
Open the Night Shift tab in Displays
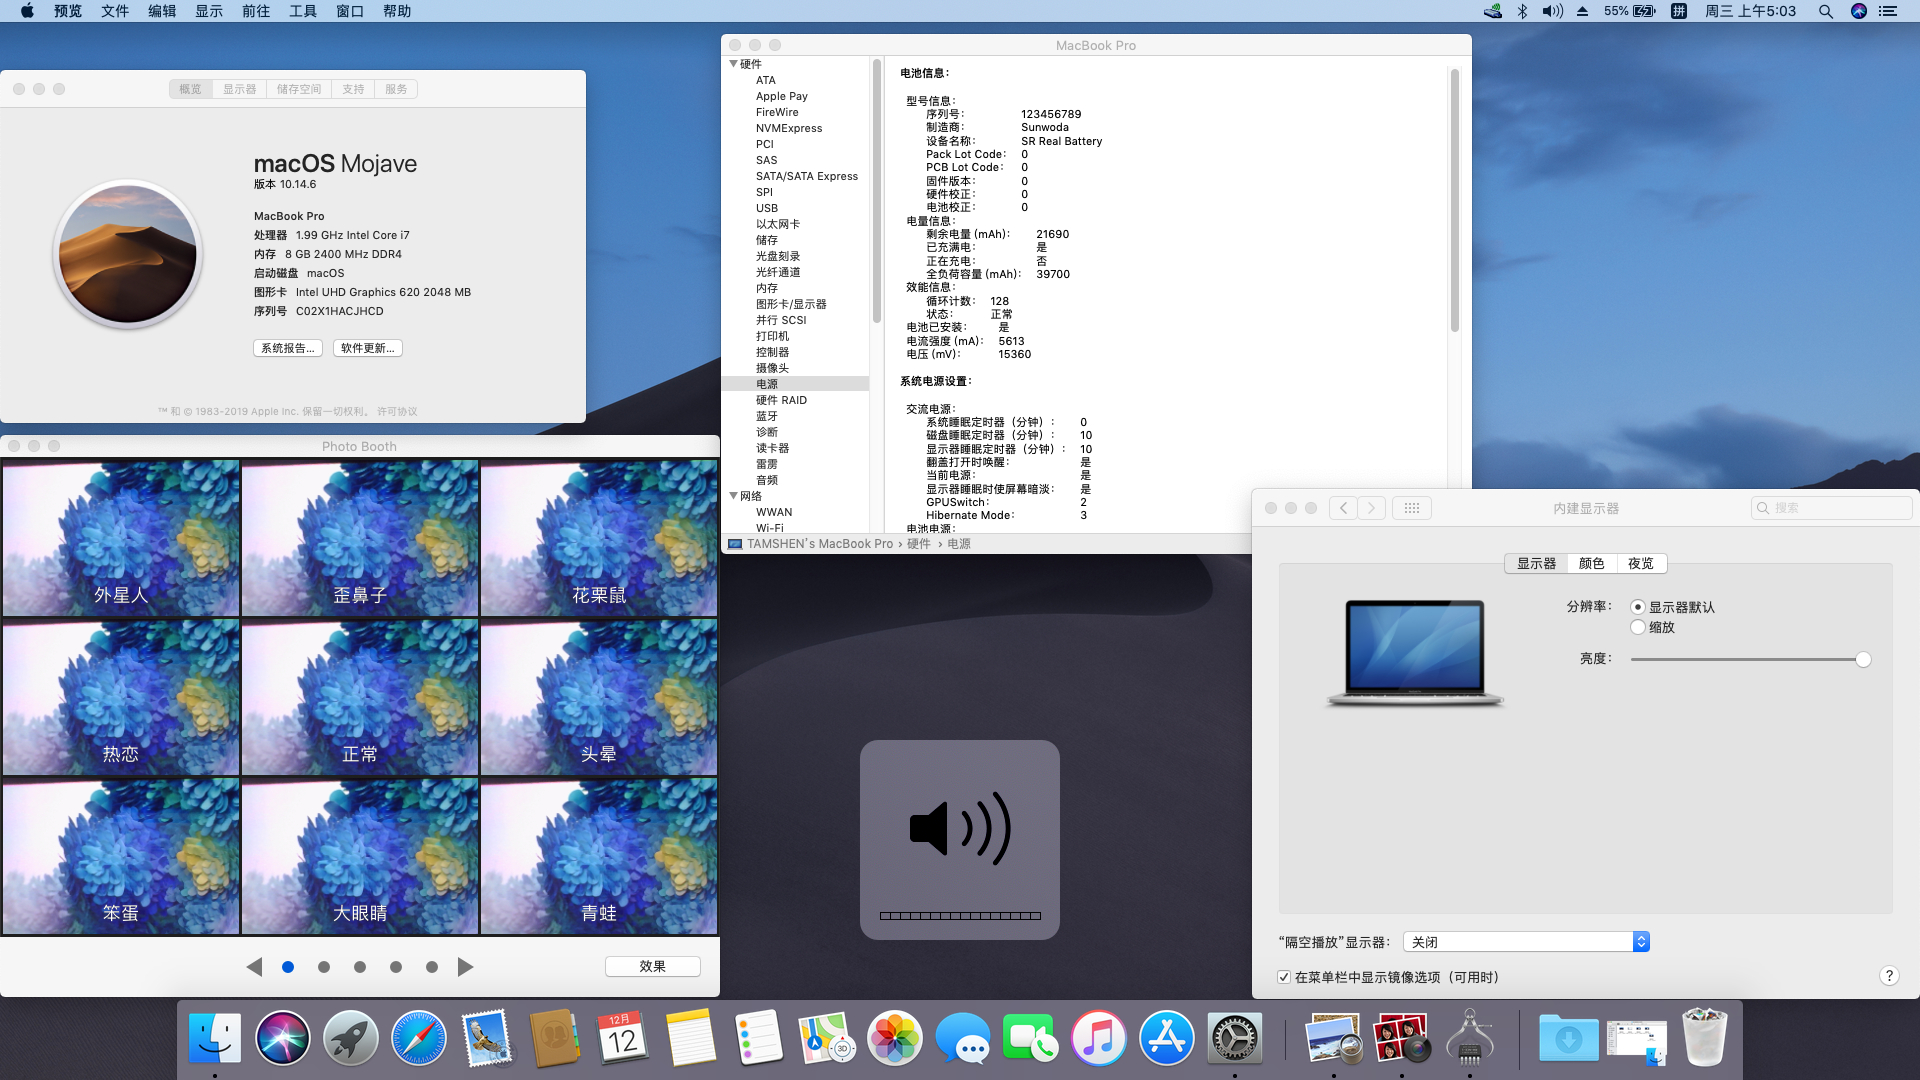click(x=1641, y=563)
